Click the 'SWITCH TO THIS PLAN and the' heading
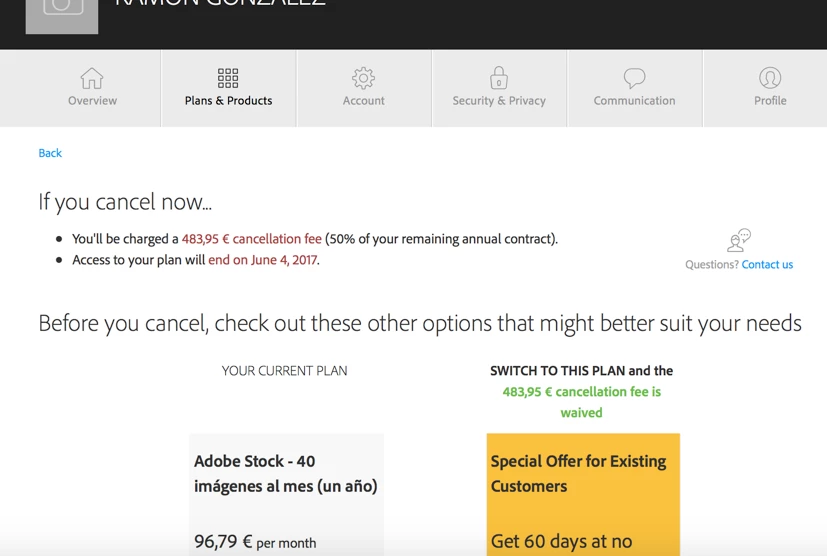The height and width of the screenshot is (556, 827). (581, 371)
